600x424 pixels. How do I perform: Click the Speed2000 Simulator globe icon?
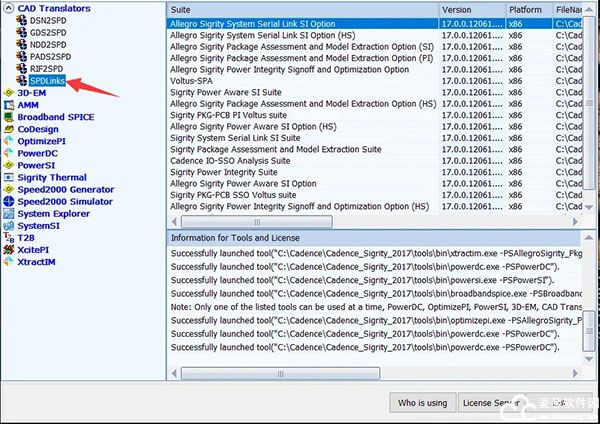coord(8,201)
